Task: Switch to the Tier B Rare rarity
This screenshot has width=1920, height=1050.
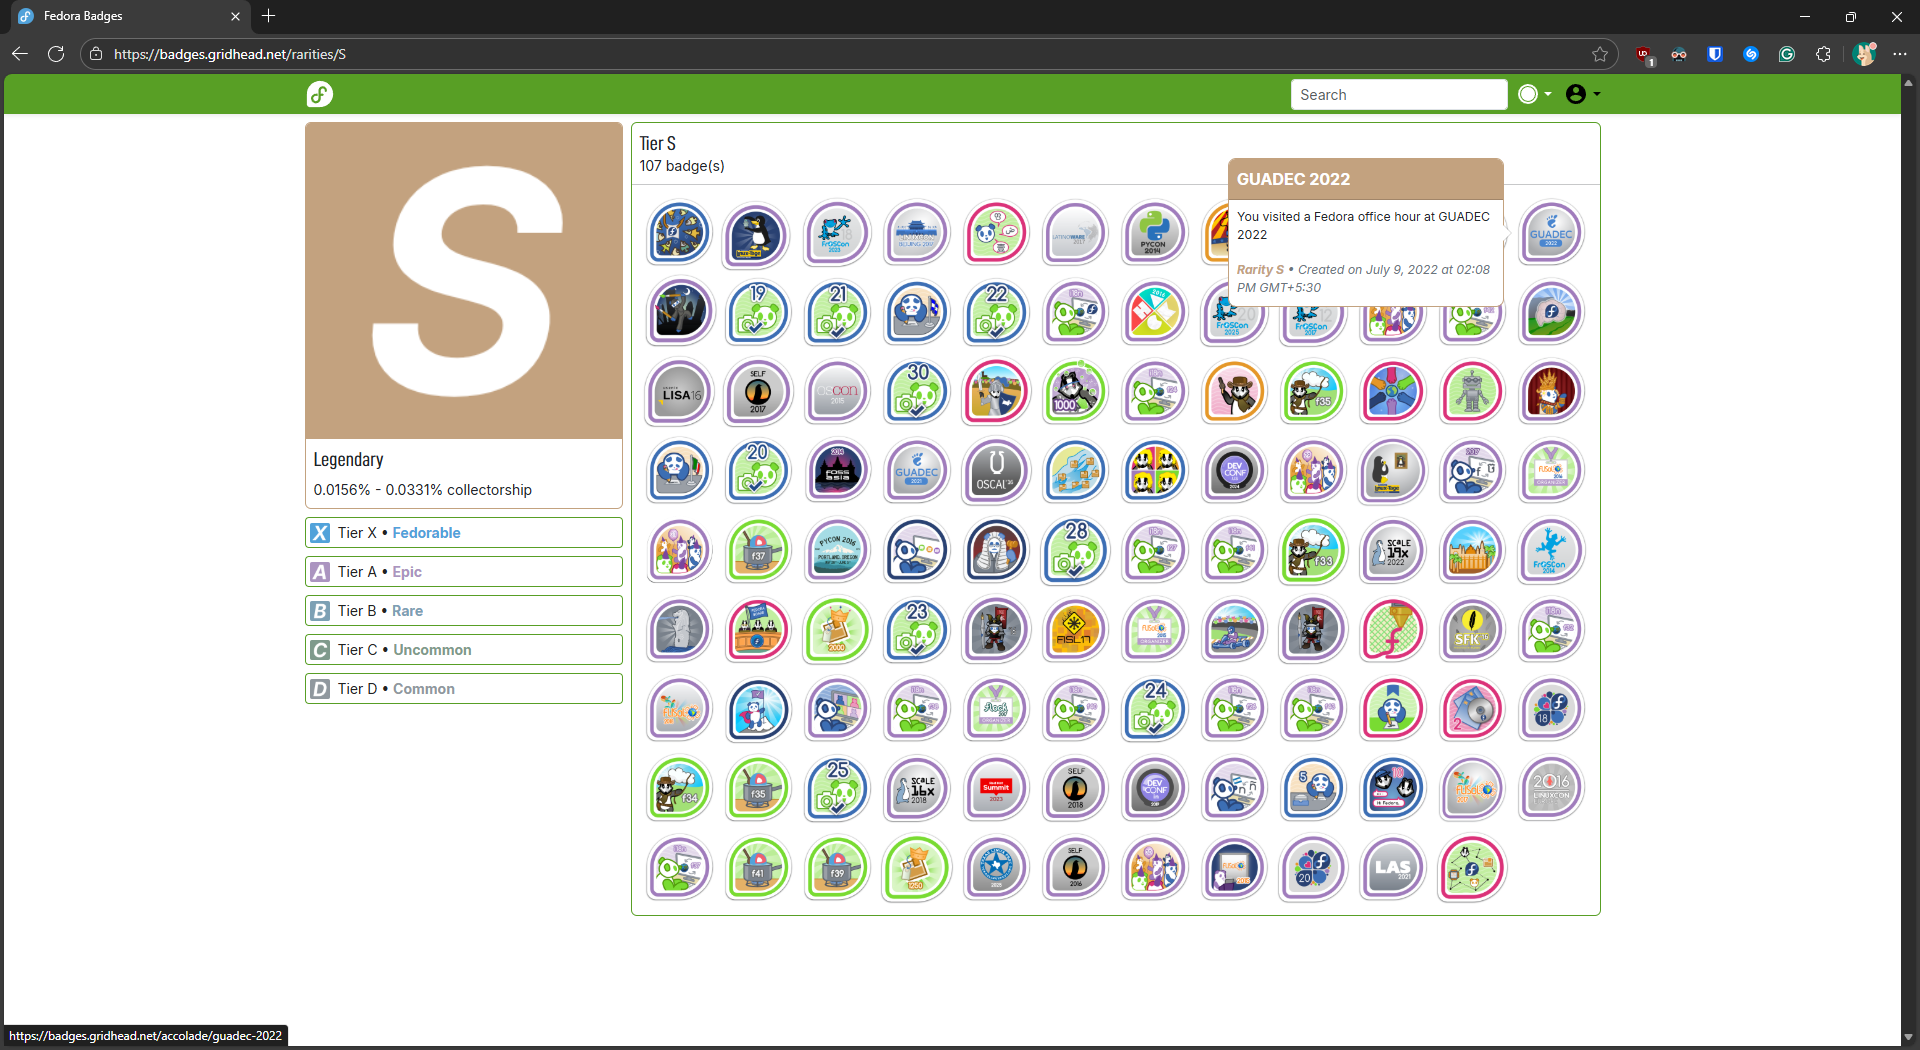Action: click(x=406, y=611)
